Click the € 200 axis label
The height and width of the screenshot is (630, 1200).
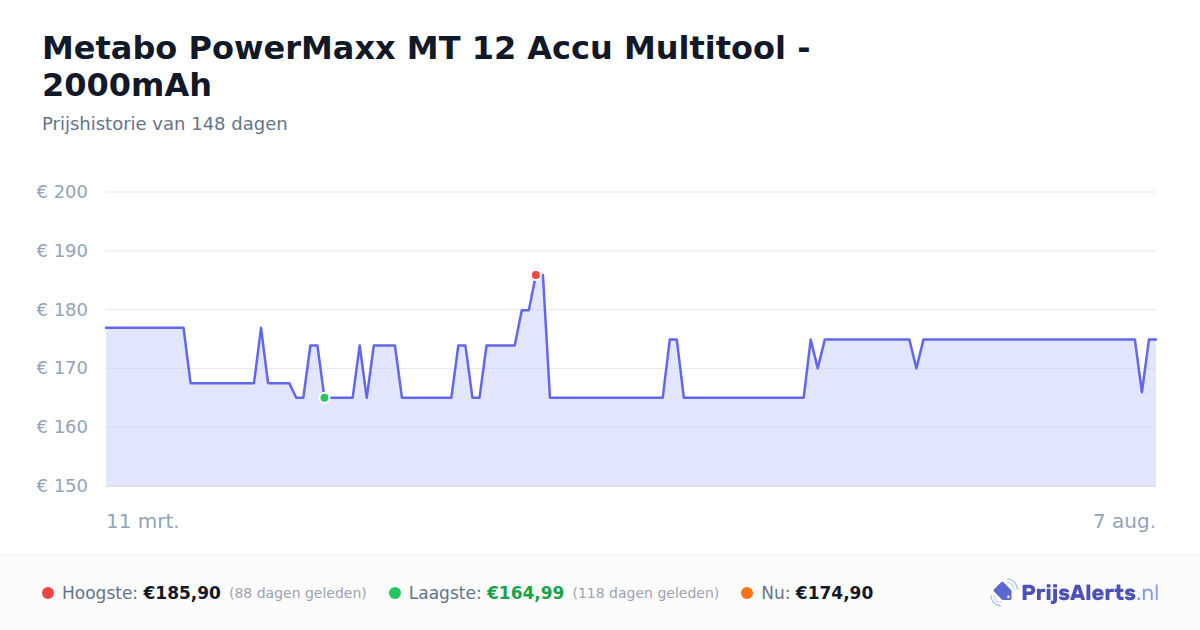pos(62,192)
